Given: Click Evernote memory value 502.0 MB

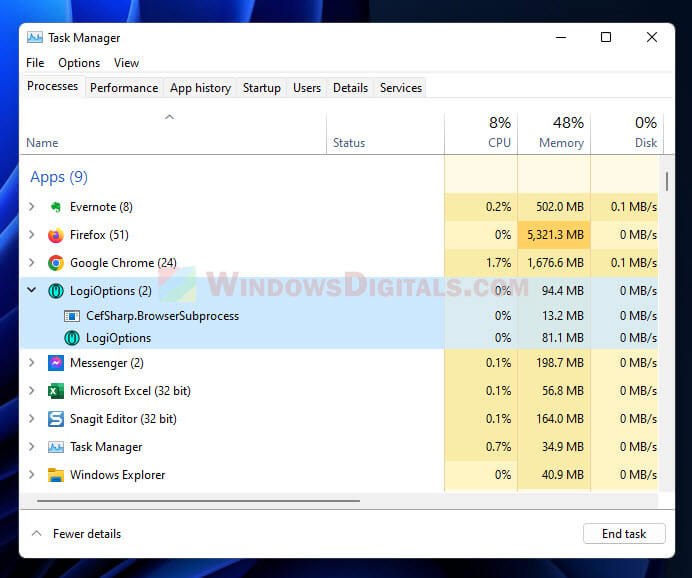Looking at the screenshot, I should point(560,207).
